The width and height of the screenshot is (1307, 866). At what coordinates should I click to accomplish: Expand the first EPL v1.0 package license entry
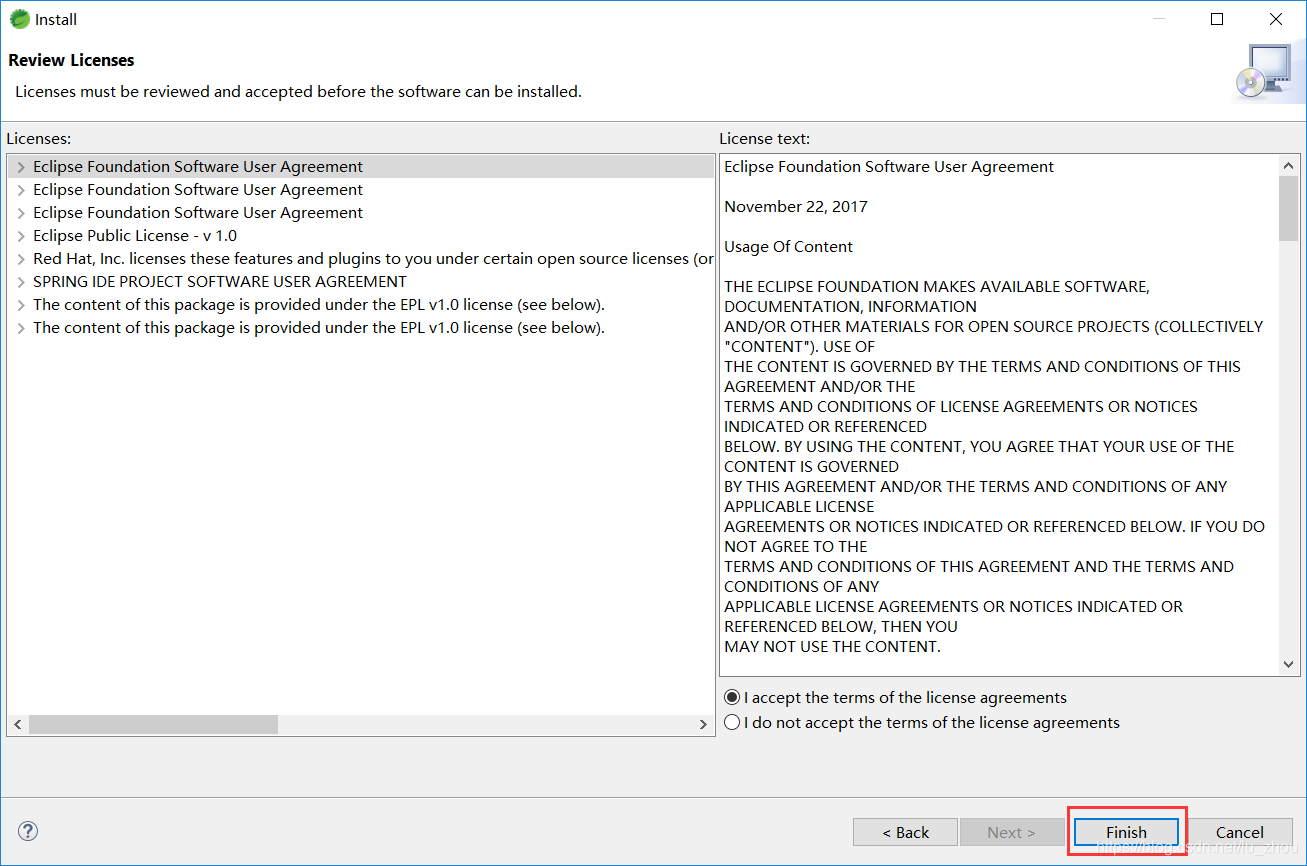[20, 305]
